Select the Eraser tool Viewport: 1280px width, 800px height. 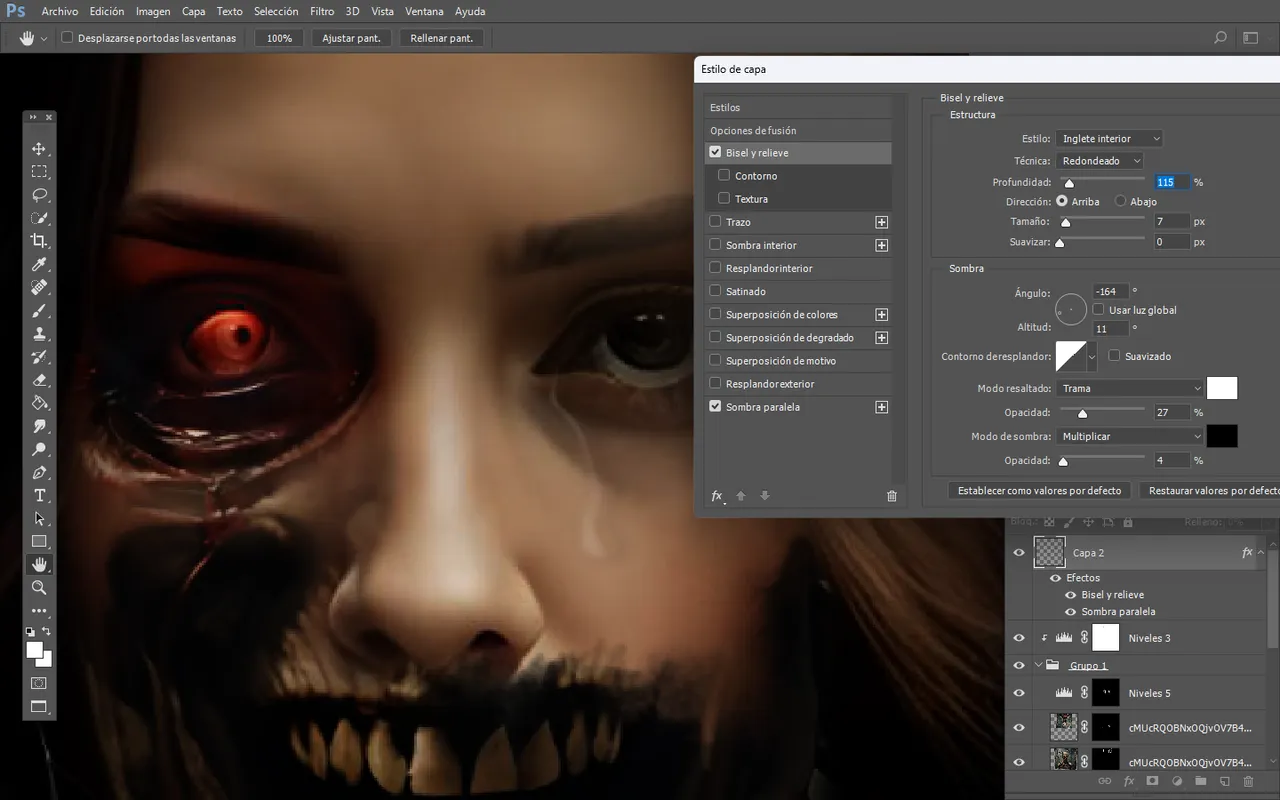pyautogui.click(x=39, y=380)
